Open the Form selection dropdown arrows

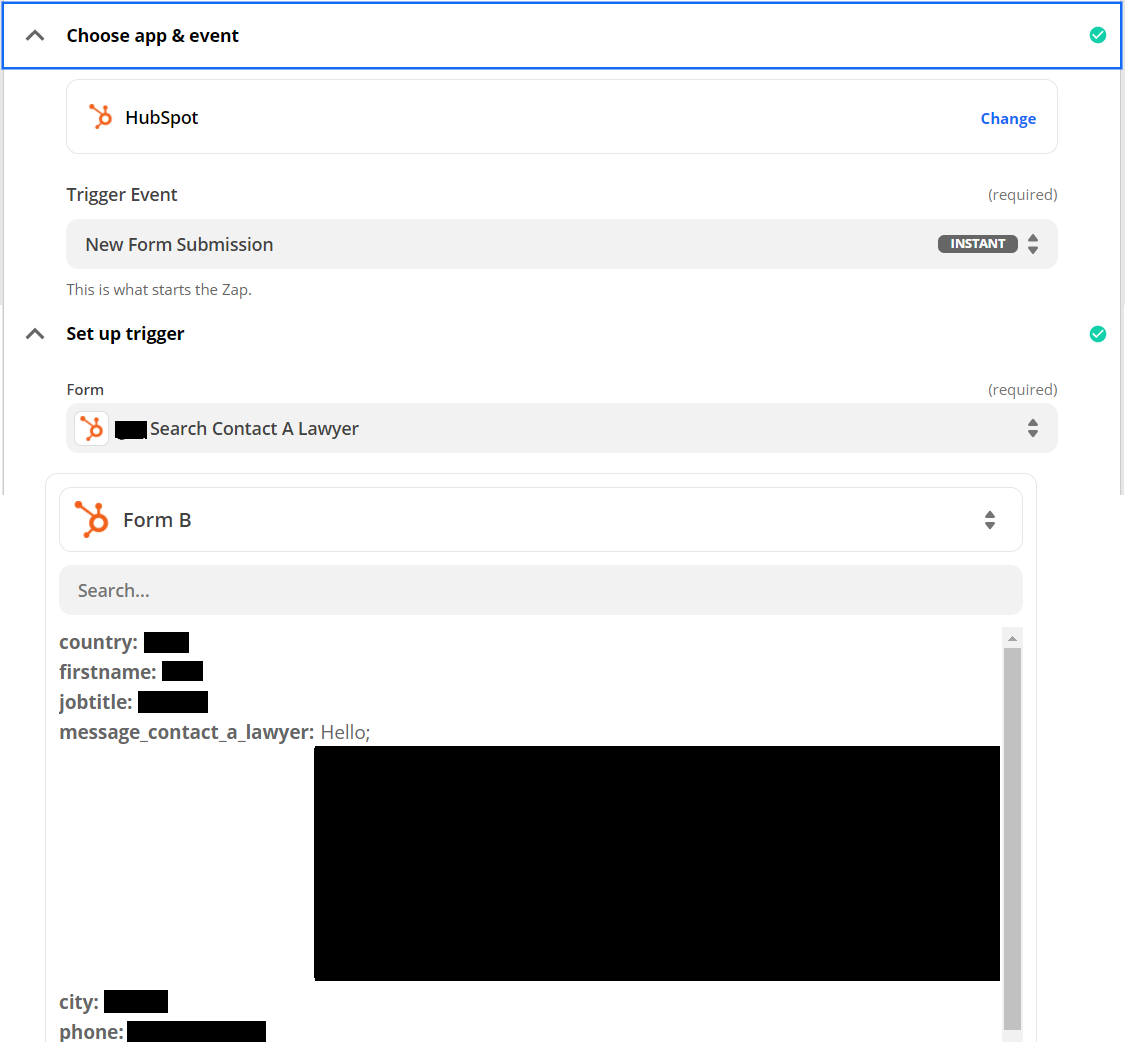coord(1033,429)
